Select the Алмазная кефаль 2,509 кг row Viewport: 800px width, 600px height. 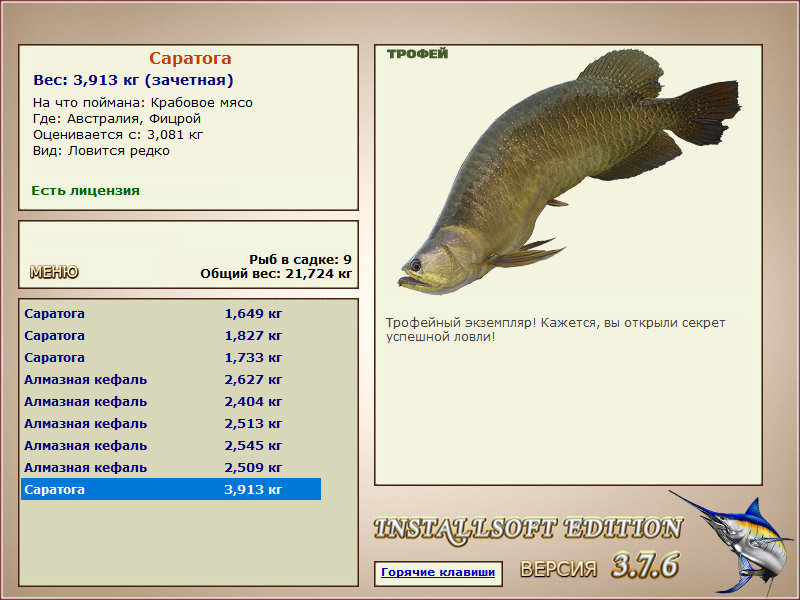[171, 467]
